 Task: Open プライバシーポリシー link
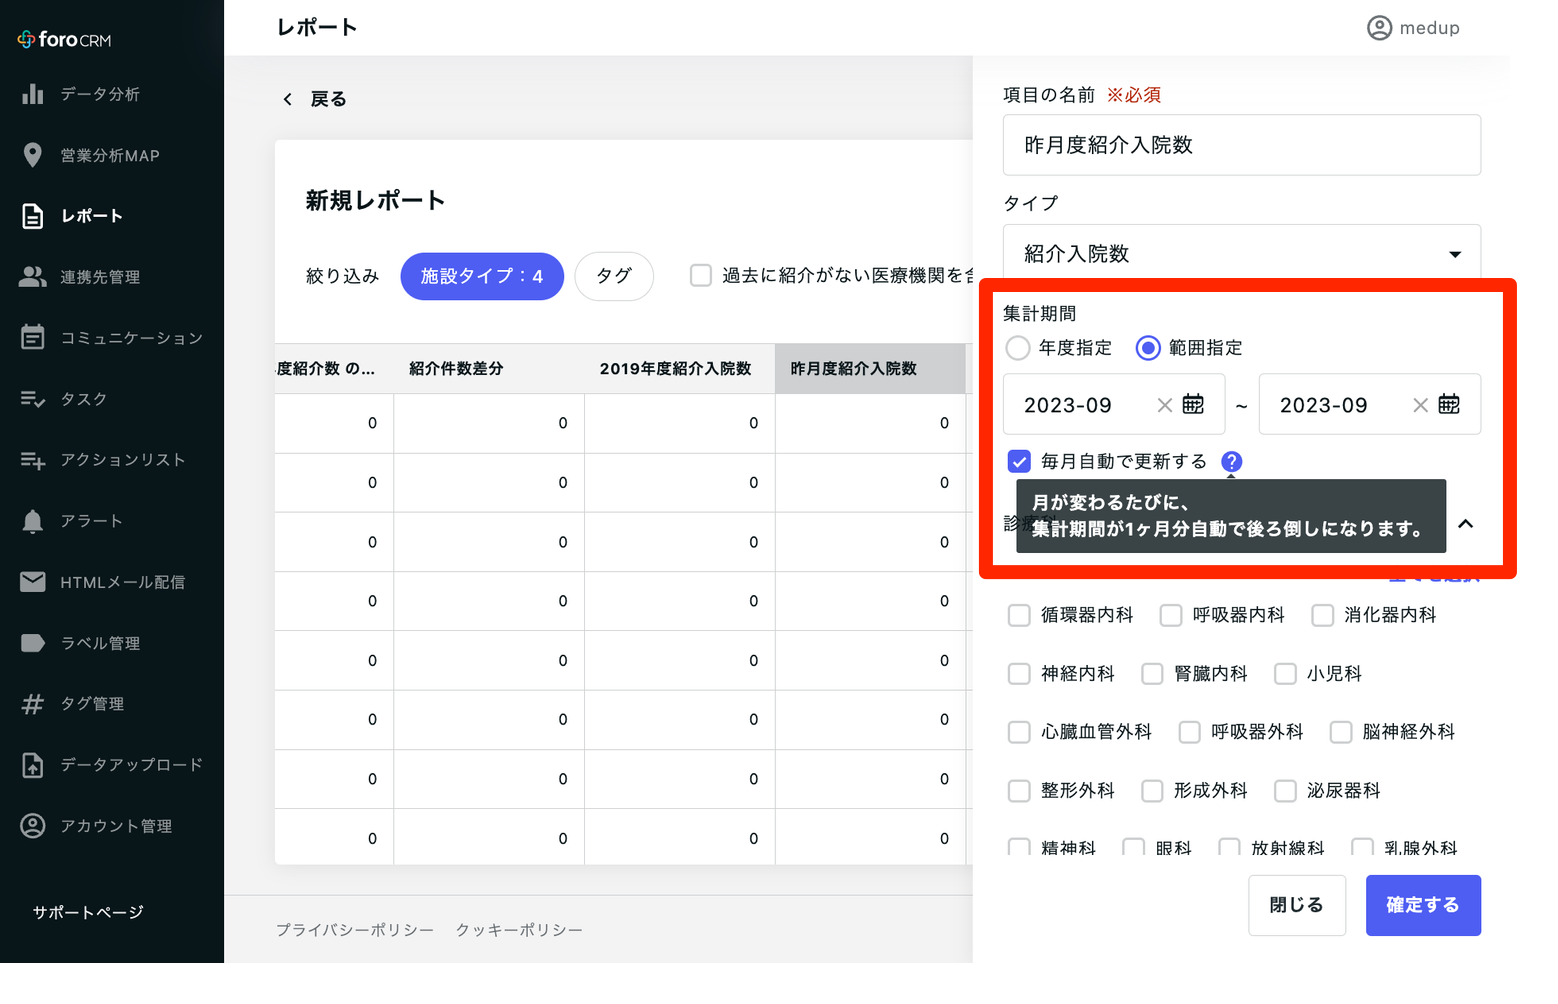(355, 930)
